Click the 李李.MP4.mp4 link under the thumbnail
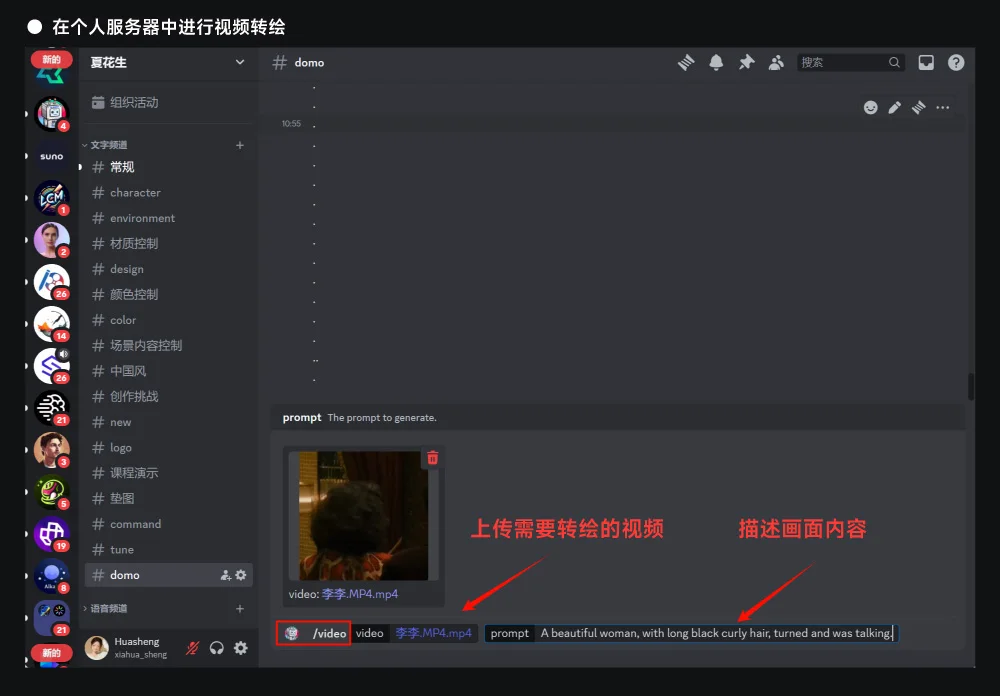This screenshot has height=696, width=1000. click(x=360, y=594)
